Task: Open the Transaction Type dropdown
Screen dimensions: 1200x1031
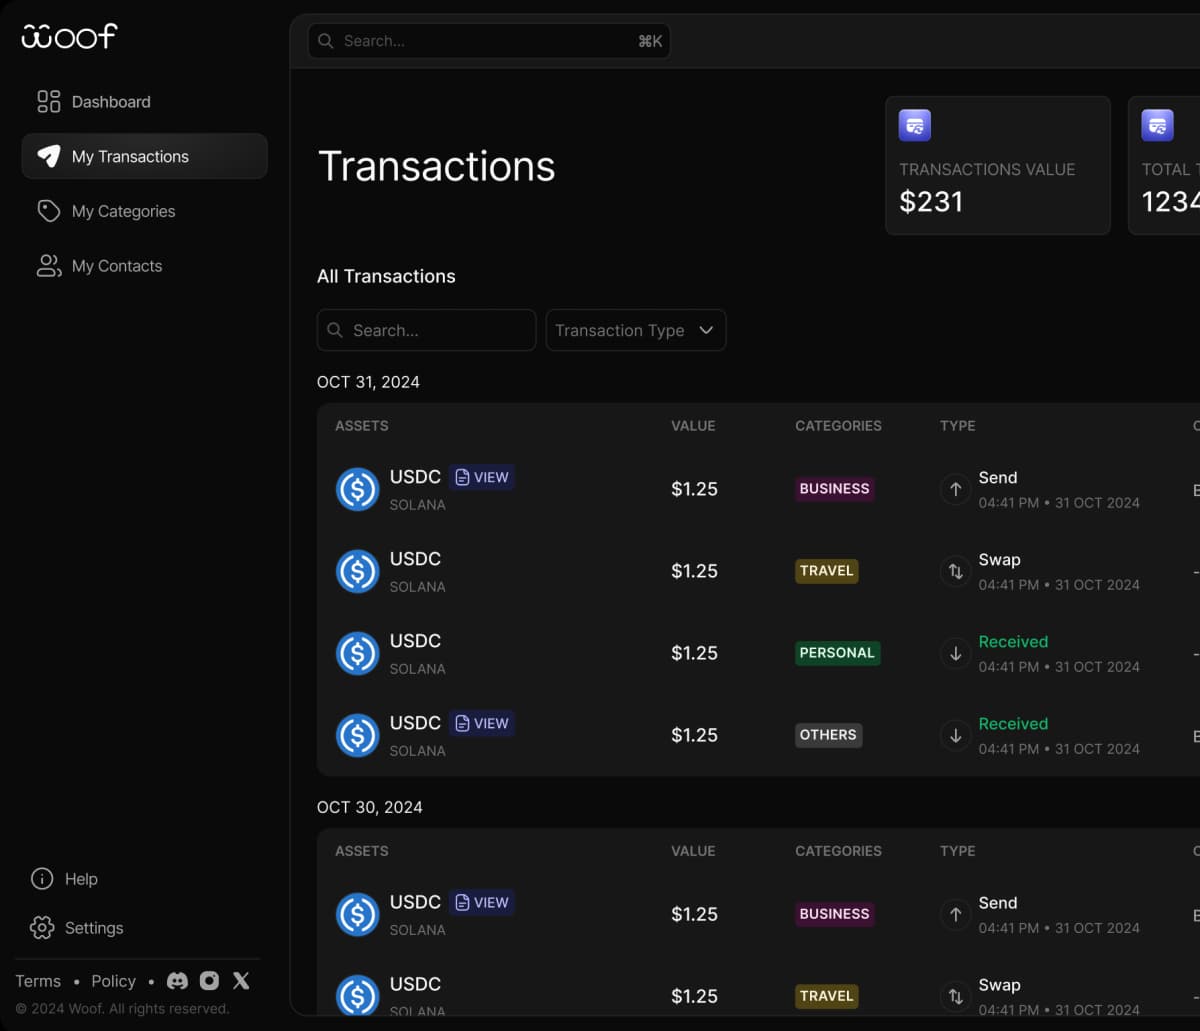Action: point(636,330)
